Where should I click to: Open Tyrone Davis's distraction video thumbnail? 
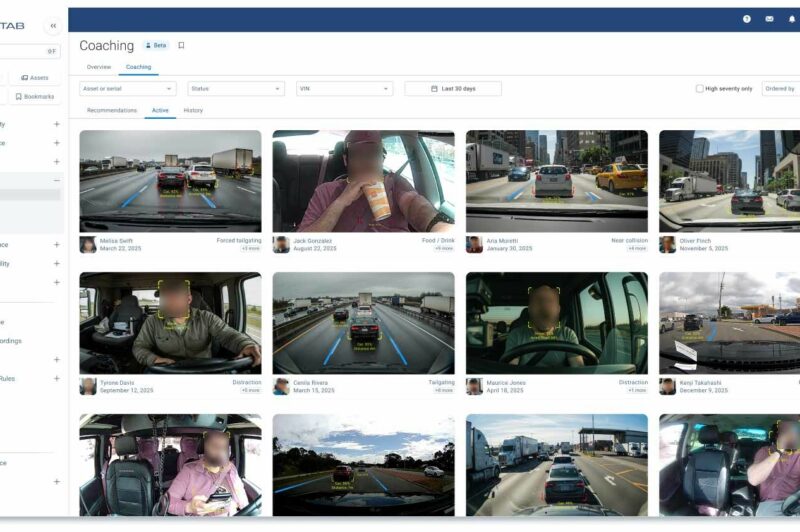coord(170,323)
